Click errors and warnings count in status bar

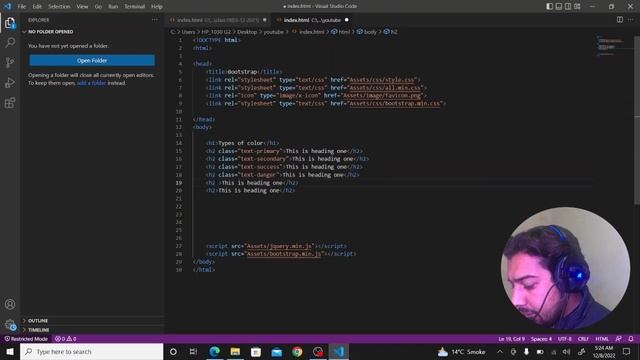tap(65, 339)
